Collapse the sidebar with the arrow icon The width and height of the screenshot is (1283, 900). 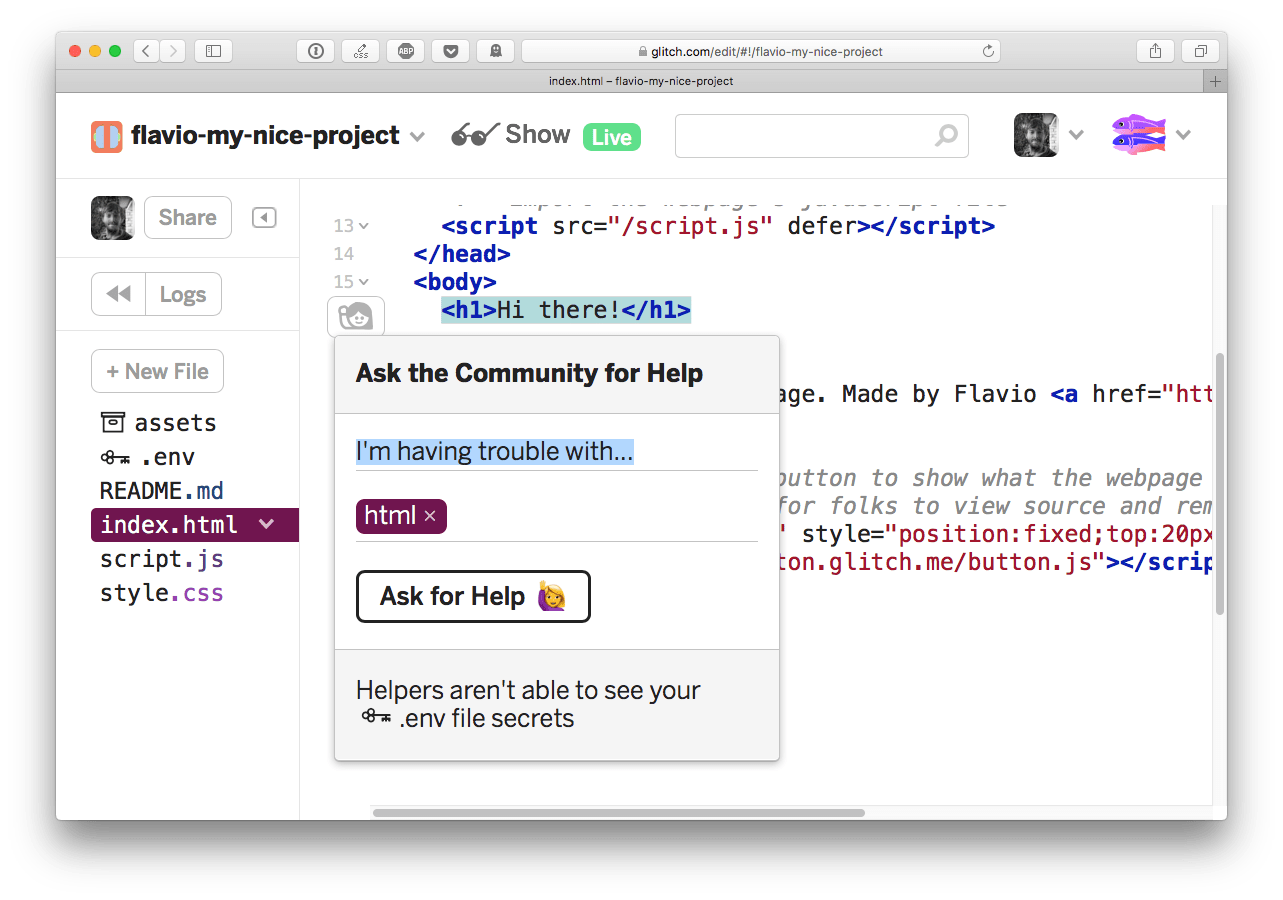264,217
